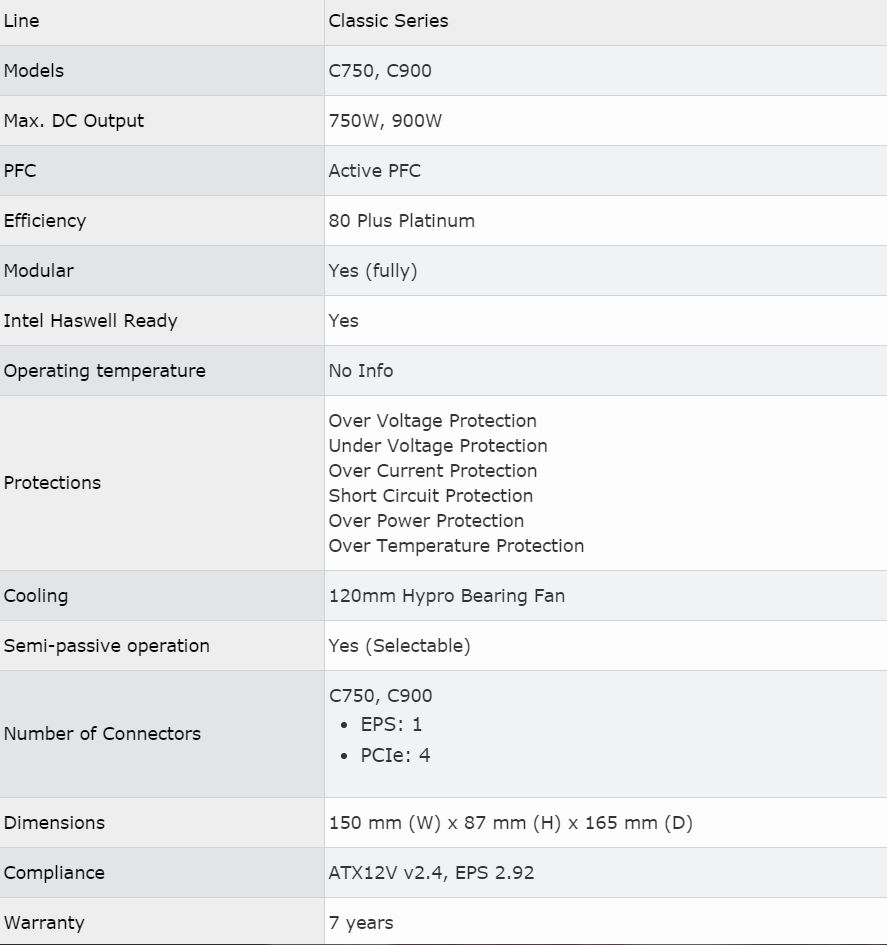Click "Yes (Selectable)" semi-passive value
This screenshot has width=887, height=945.
coord(399,646)
